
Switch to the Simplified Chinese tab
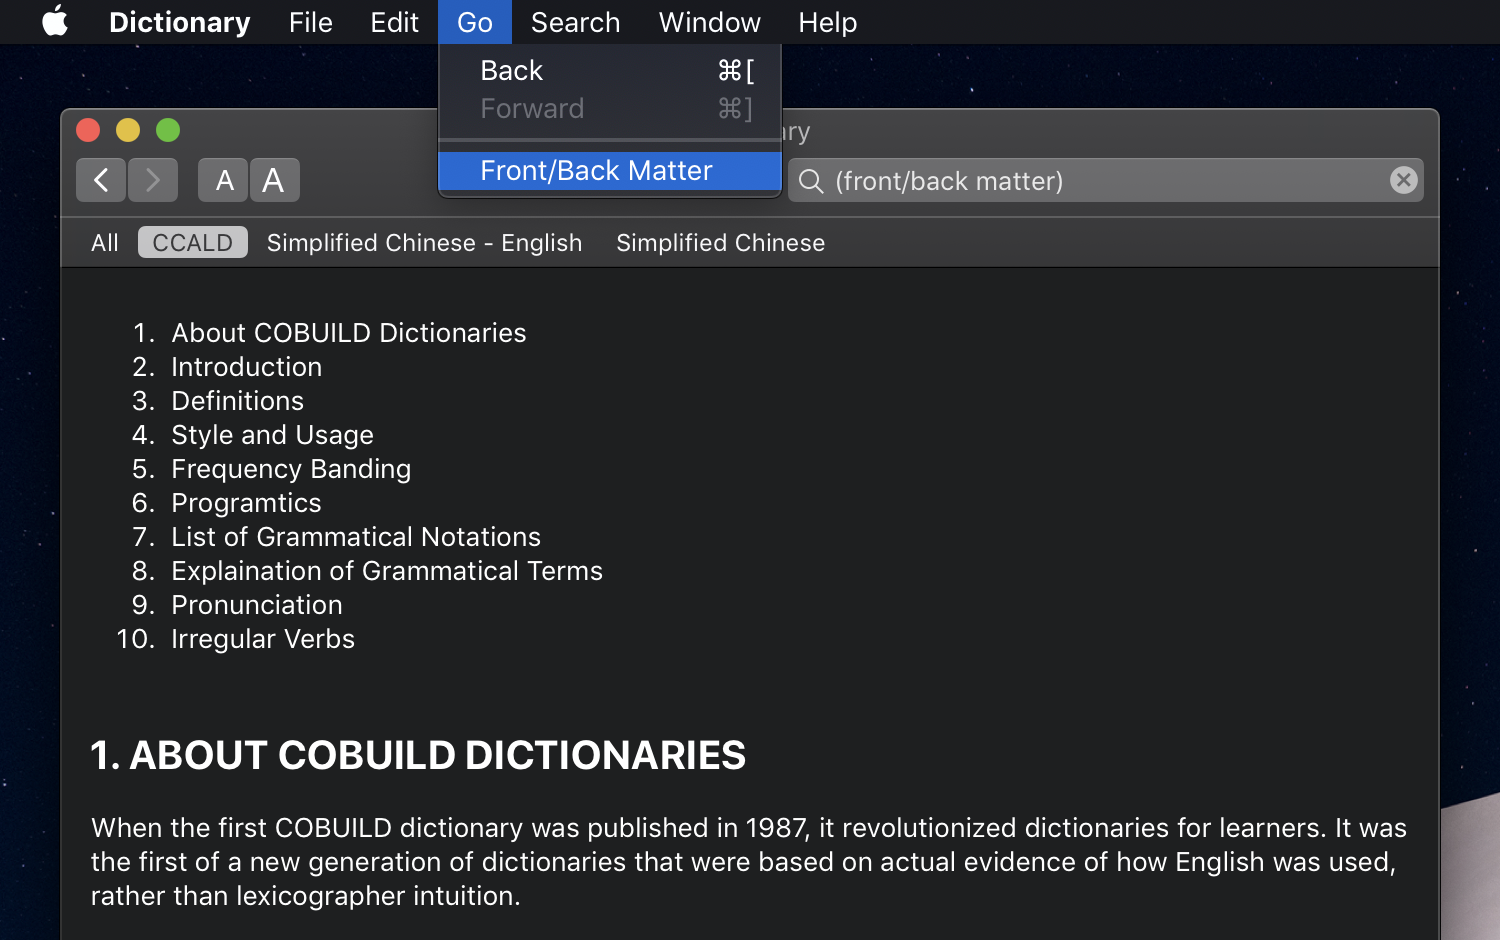tap(720, 243)
